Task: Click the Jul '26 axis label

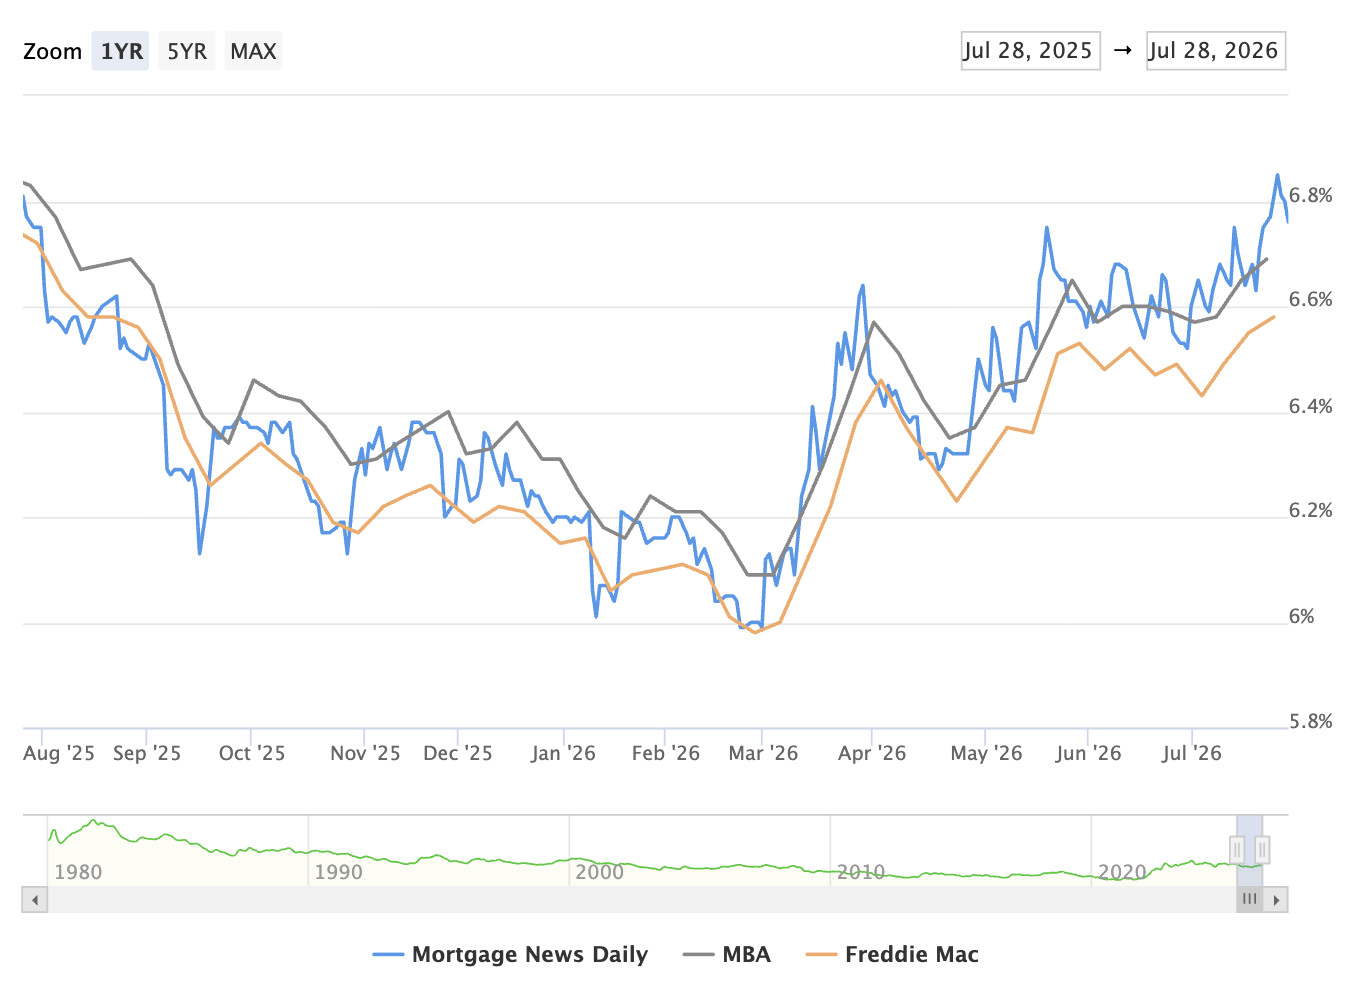Action: pyautogui.click(x=1192, y=753)
